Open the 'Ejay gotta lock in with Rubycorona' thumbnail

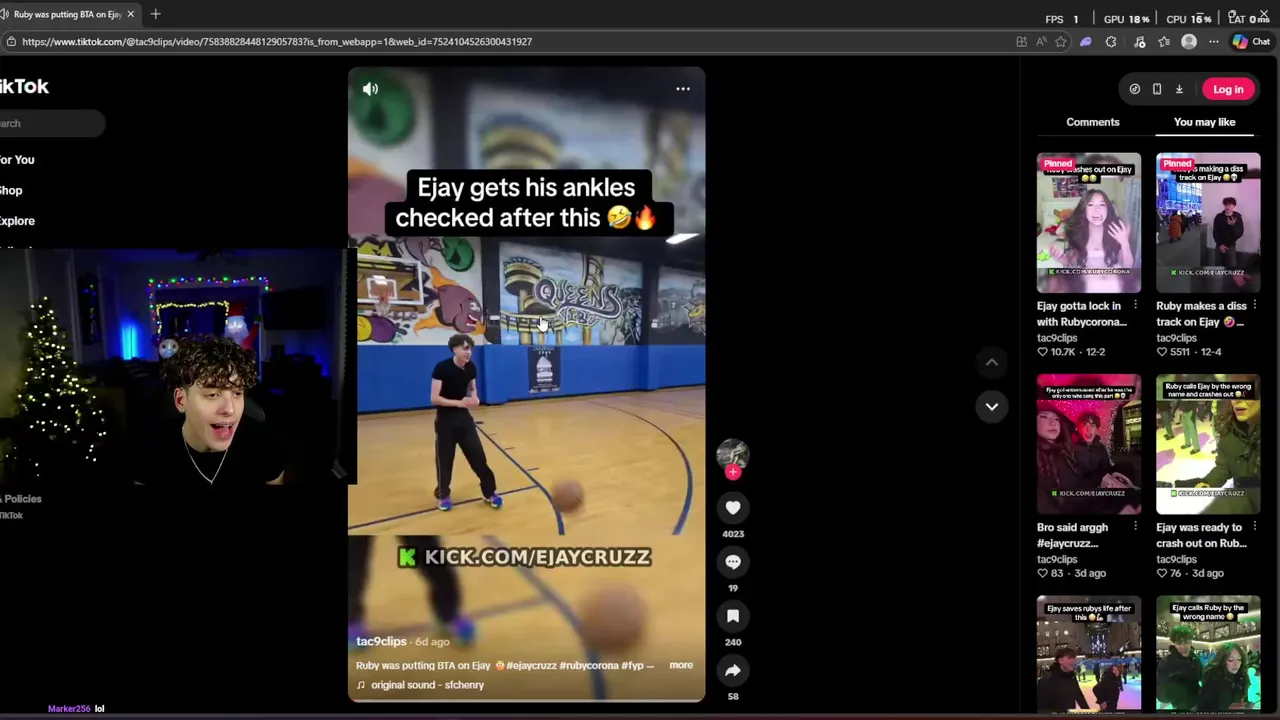click(x=1089, y=223)
